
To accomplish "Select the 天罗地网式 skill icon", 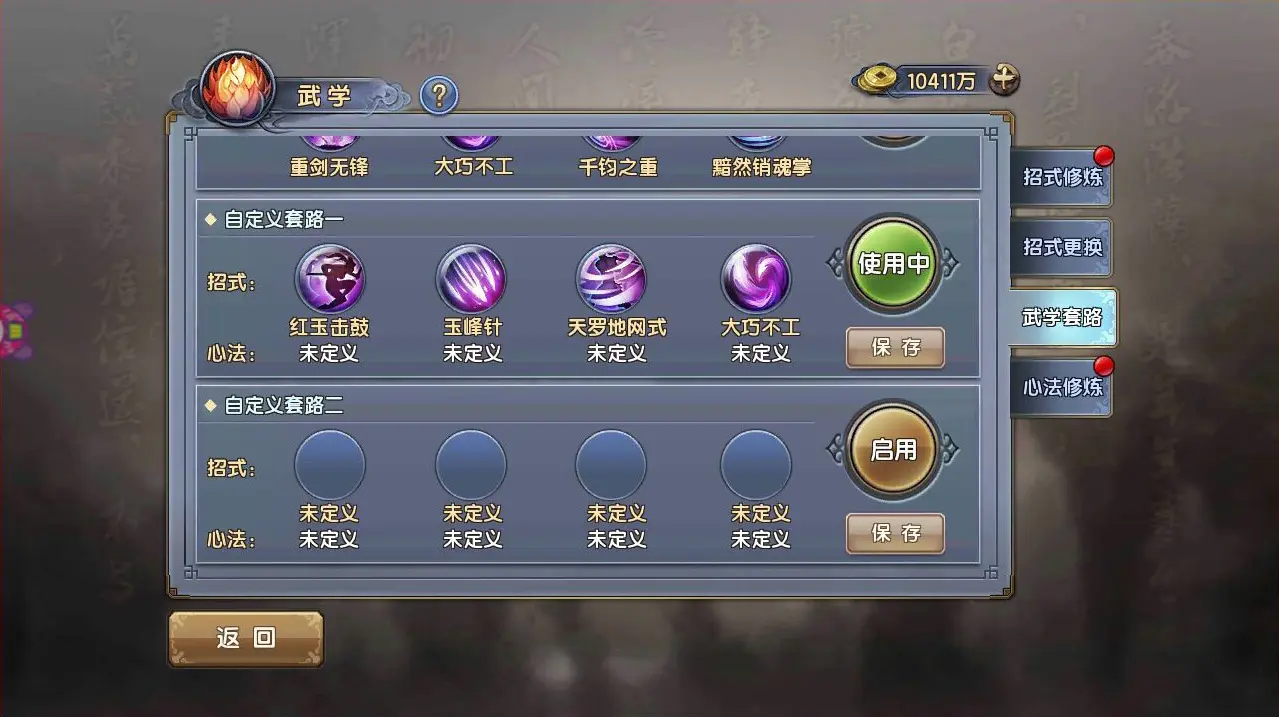I will (611, 279).
